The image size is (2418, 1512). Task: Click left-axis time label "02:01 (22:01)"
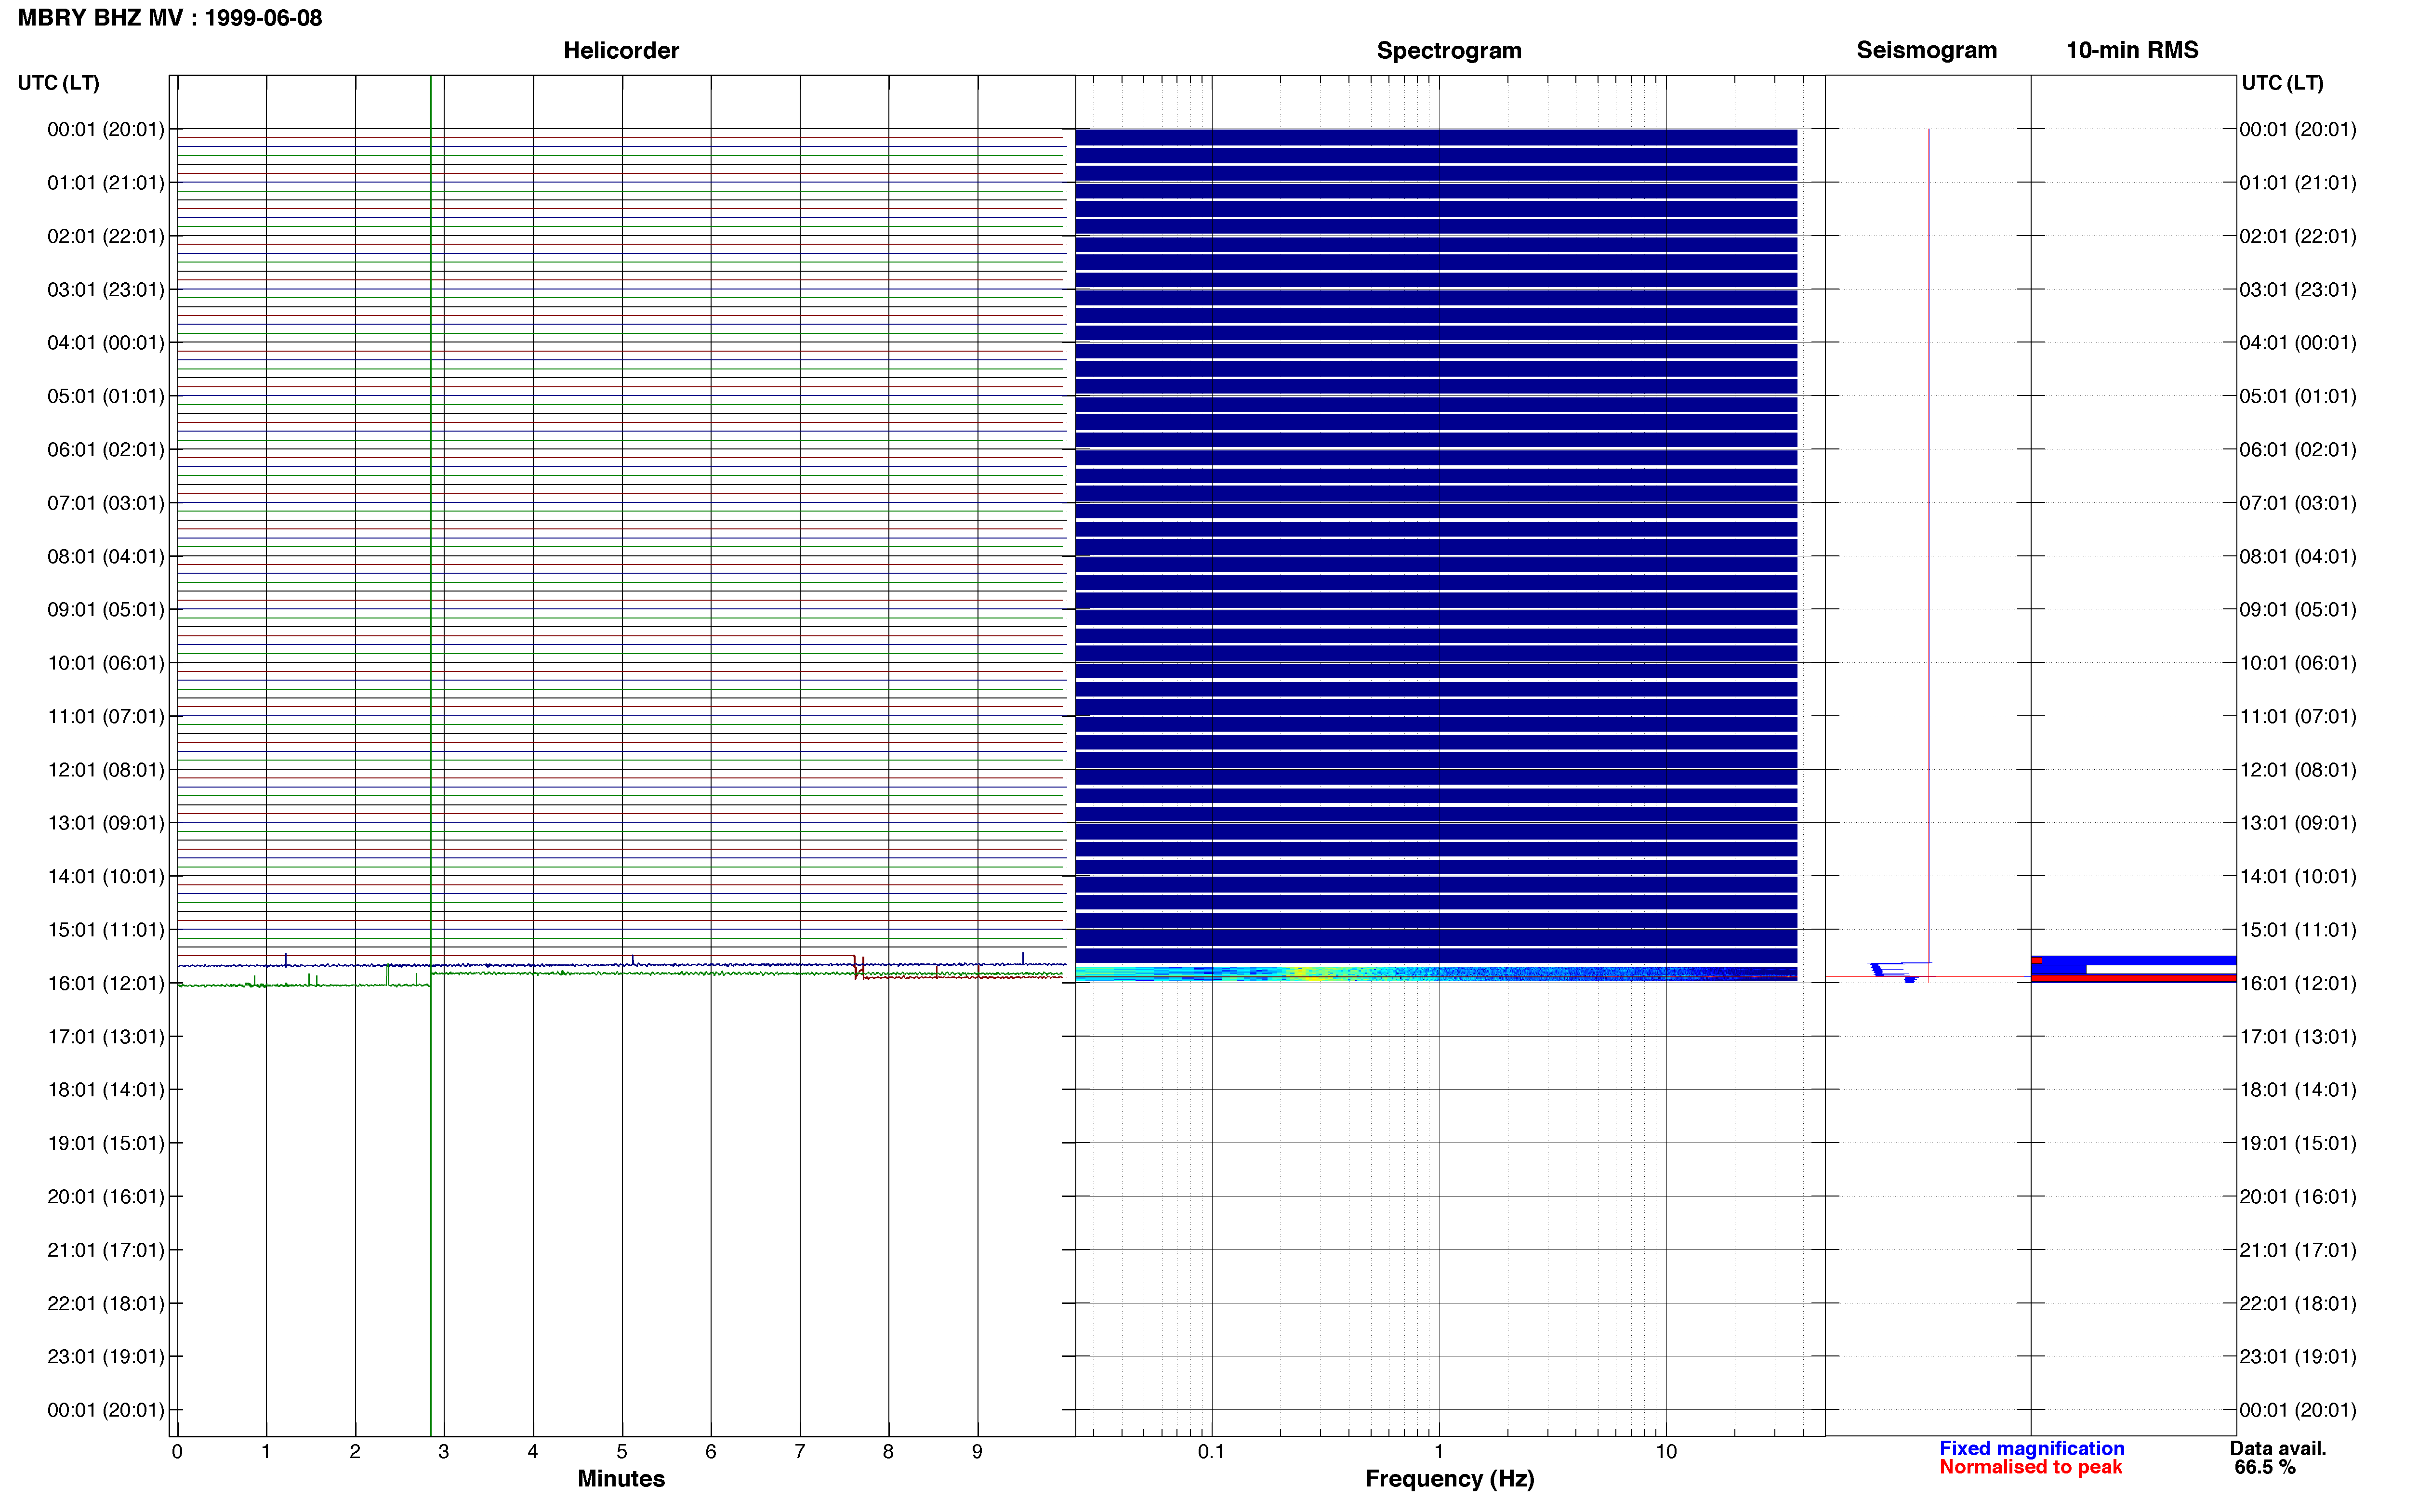click(106, 236)
